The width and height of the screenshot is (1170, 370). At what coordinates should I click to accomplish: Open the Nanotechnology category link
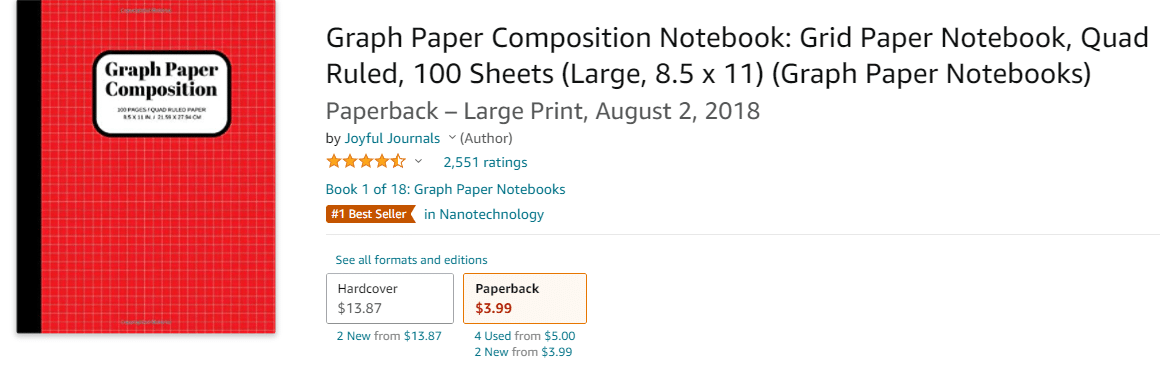[x=484, y=214]
